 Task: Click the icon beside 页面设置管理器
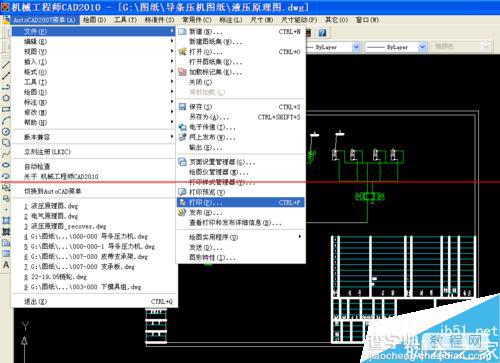click(x=182, y=162)
